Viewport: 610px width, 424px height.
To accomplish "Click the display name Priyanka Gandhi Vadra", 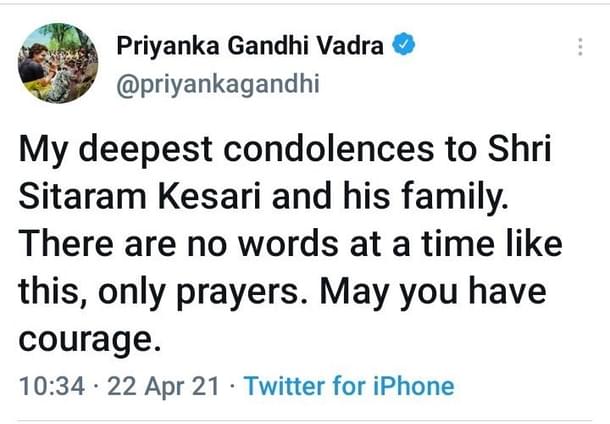I will point(250,46).
